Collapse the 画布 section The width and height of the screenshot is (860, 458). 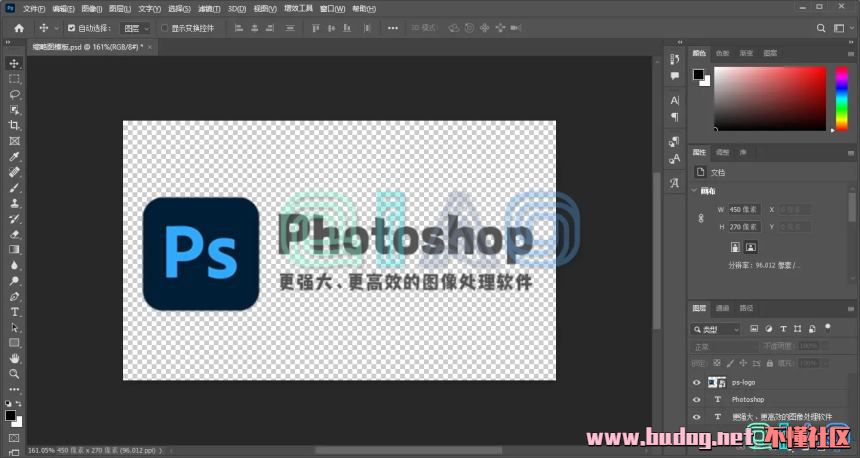coord(694,190)
